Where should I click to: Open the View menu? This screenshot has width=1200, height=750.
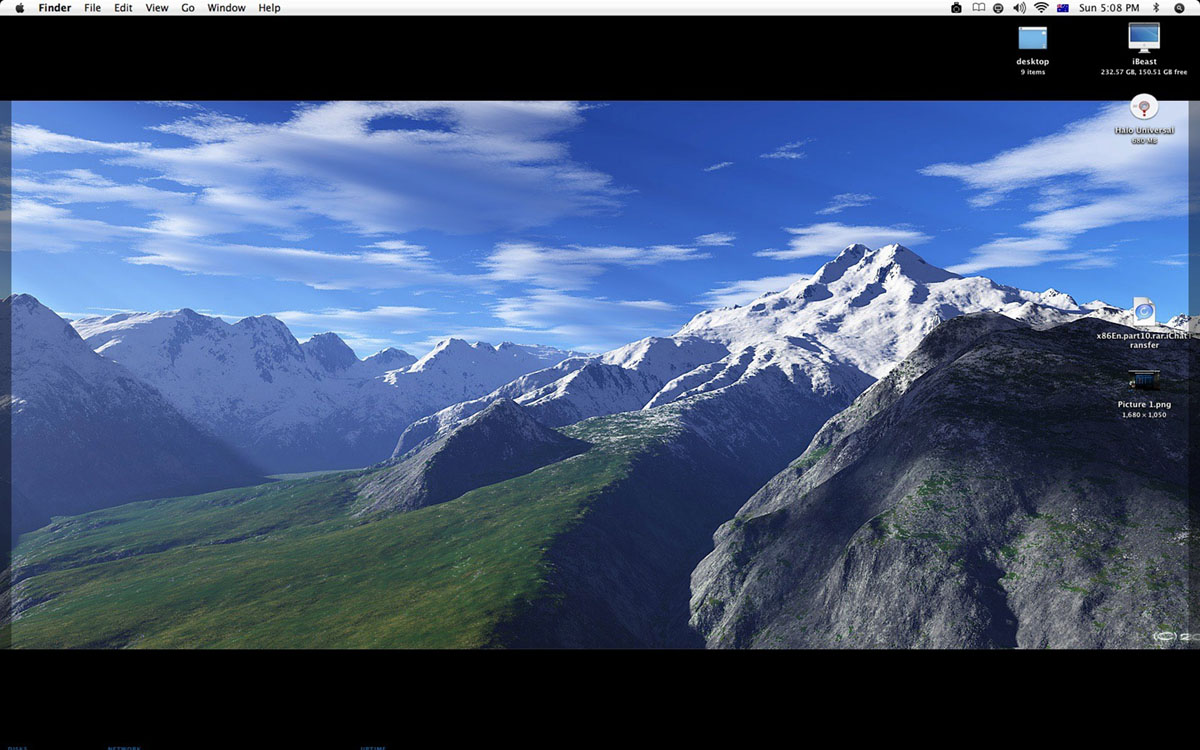(x=157, y=8)
